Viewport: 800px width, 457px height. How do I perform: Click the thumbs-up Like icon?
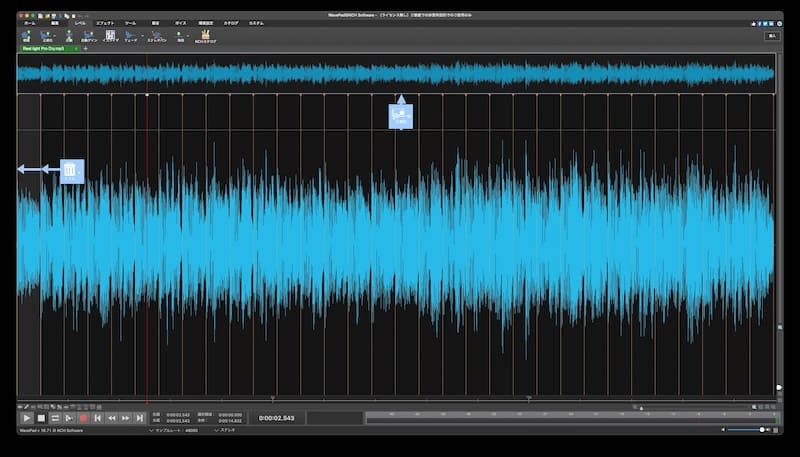point(753,23)
